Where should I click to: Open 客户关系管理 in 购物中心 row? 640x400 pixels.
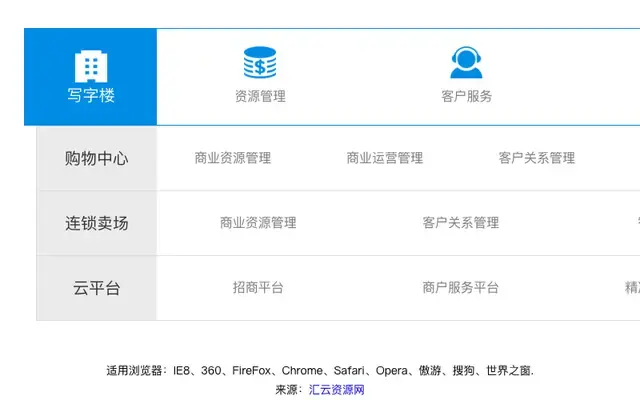click(537, 158)
